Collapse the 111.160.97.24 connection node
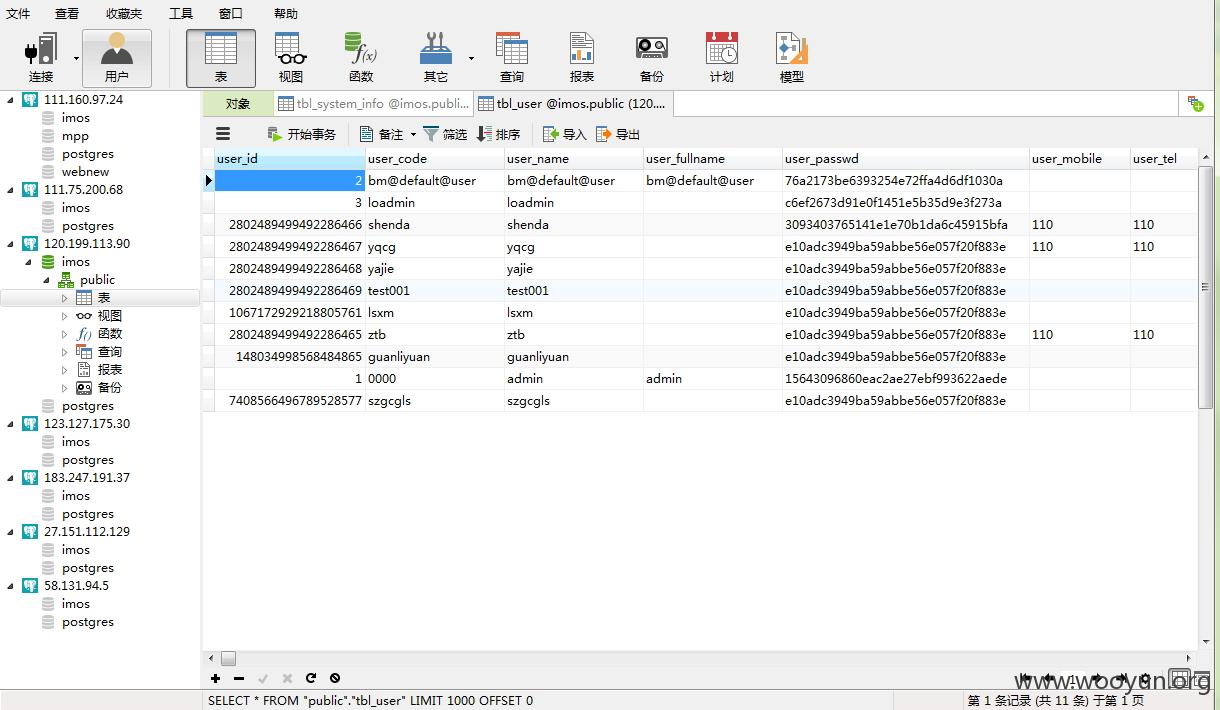 point(11,100)
